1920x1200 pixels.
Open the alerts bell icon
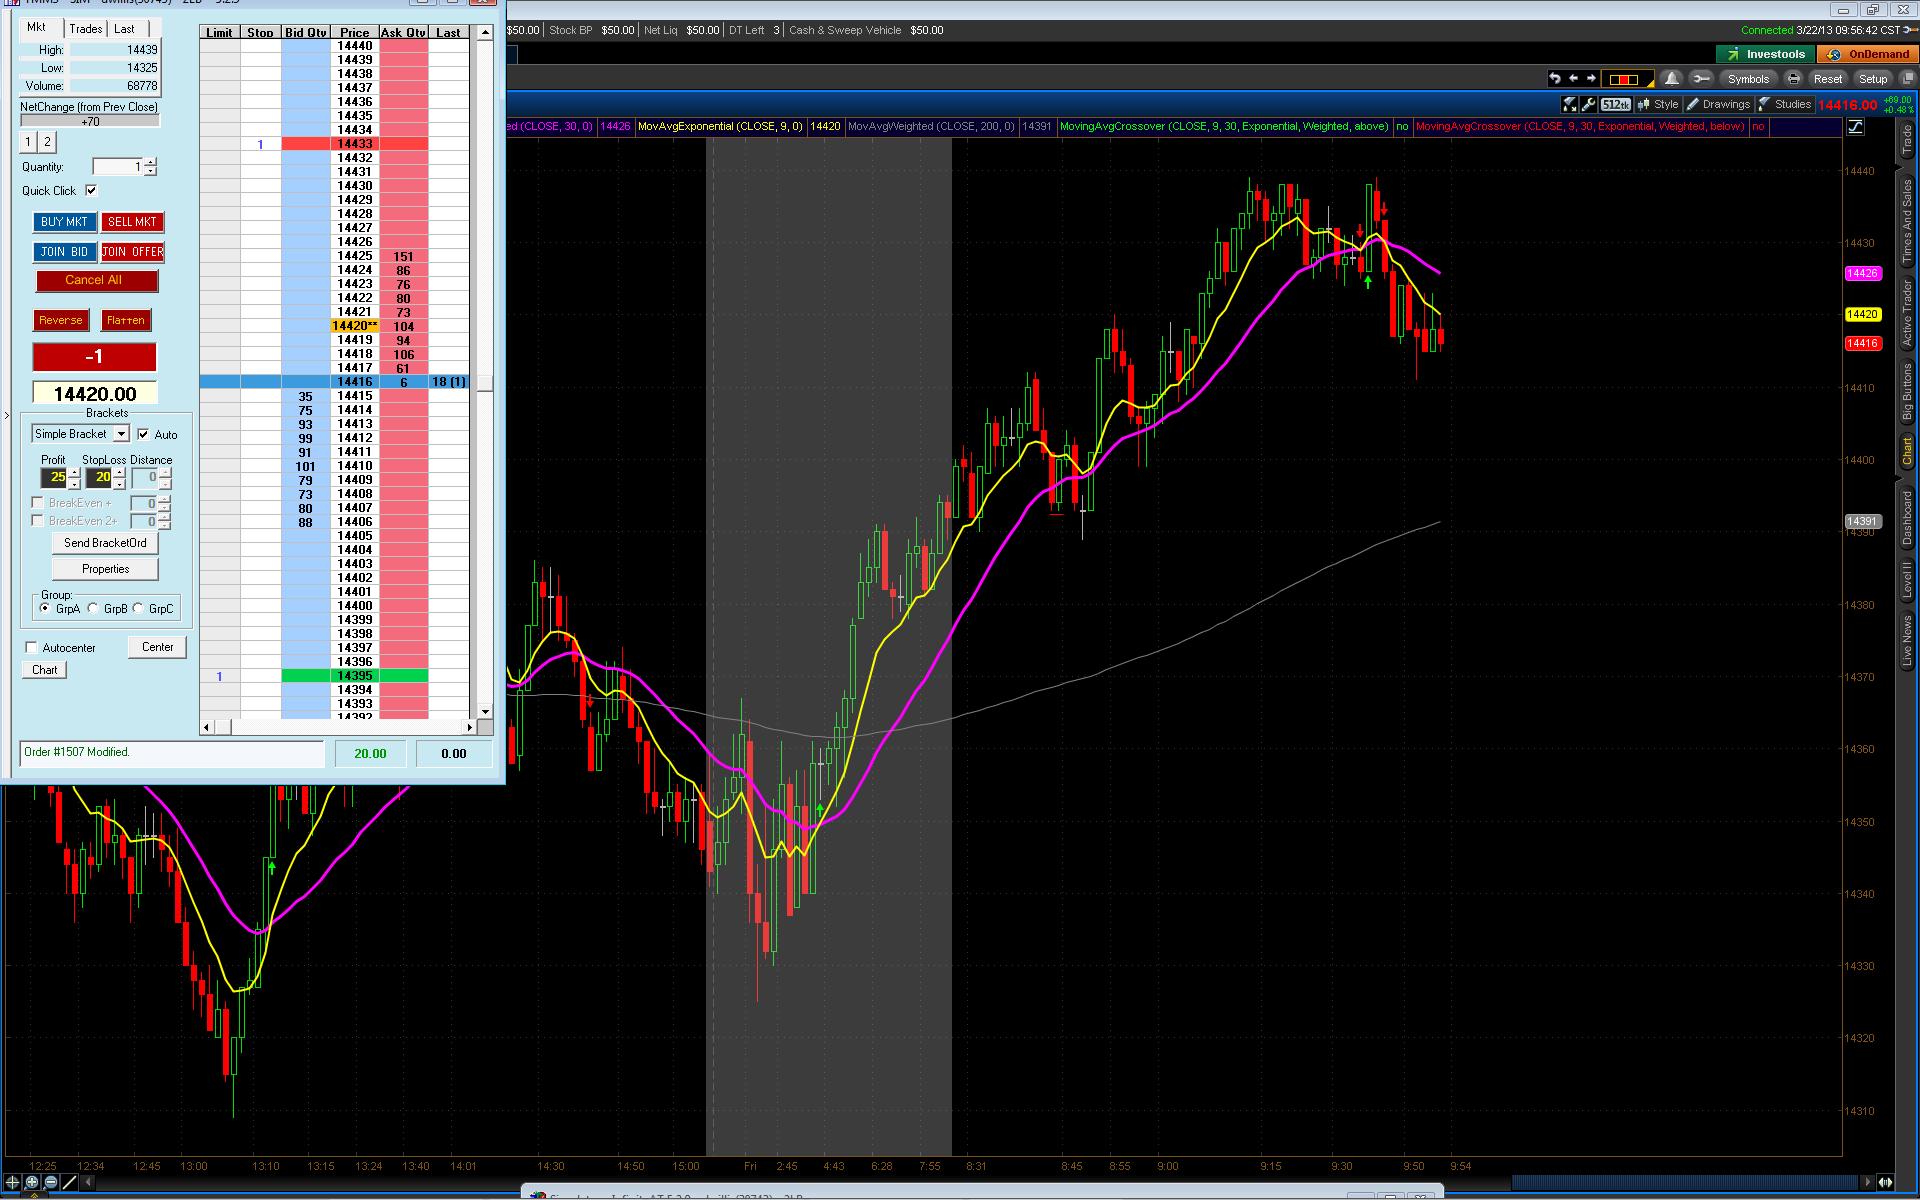(1672, 79)
